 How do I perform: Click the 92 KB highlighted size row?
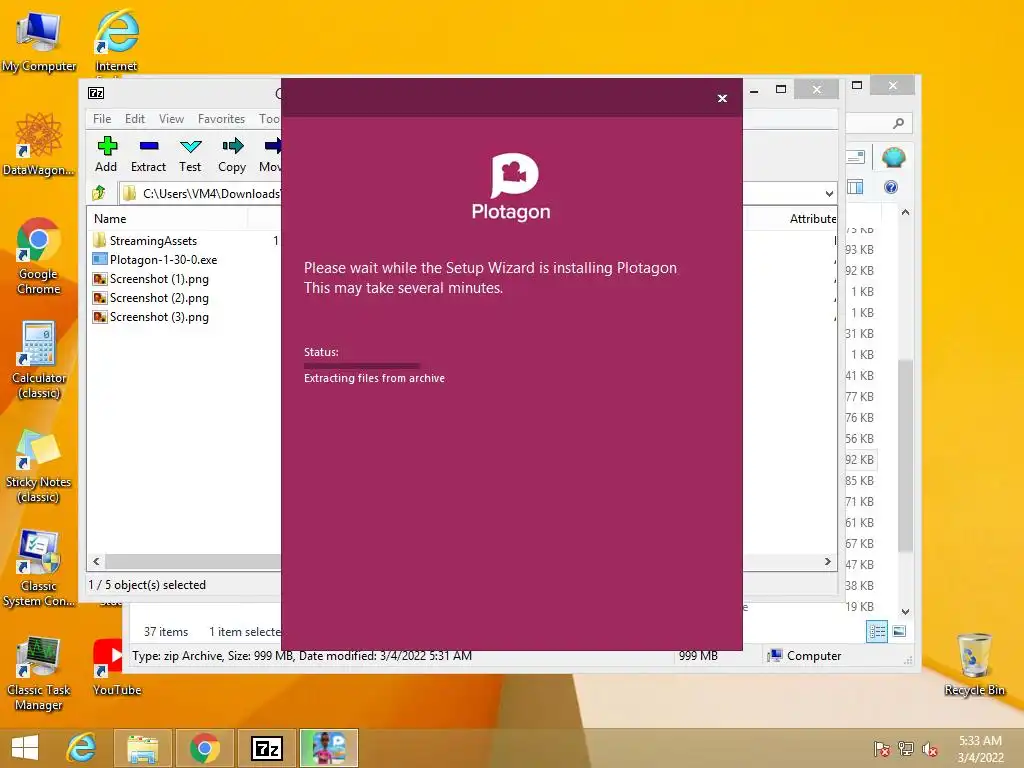click(x=859, y=460)
